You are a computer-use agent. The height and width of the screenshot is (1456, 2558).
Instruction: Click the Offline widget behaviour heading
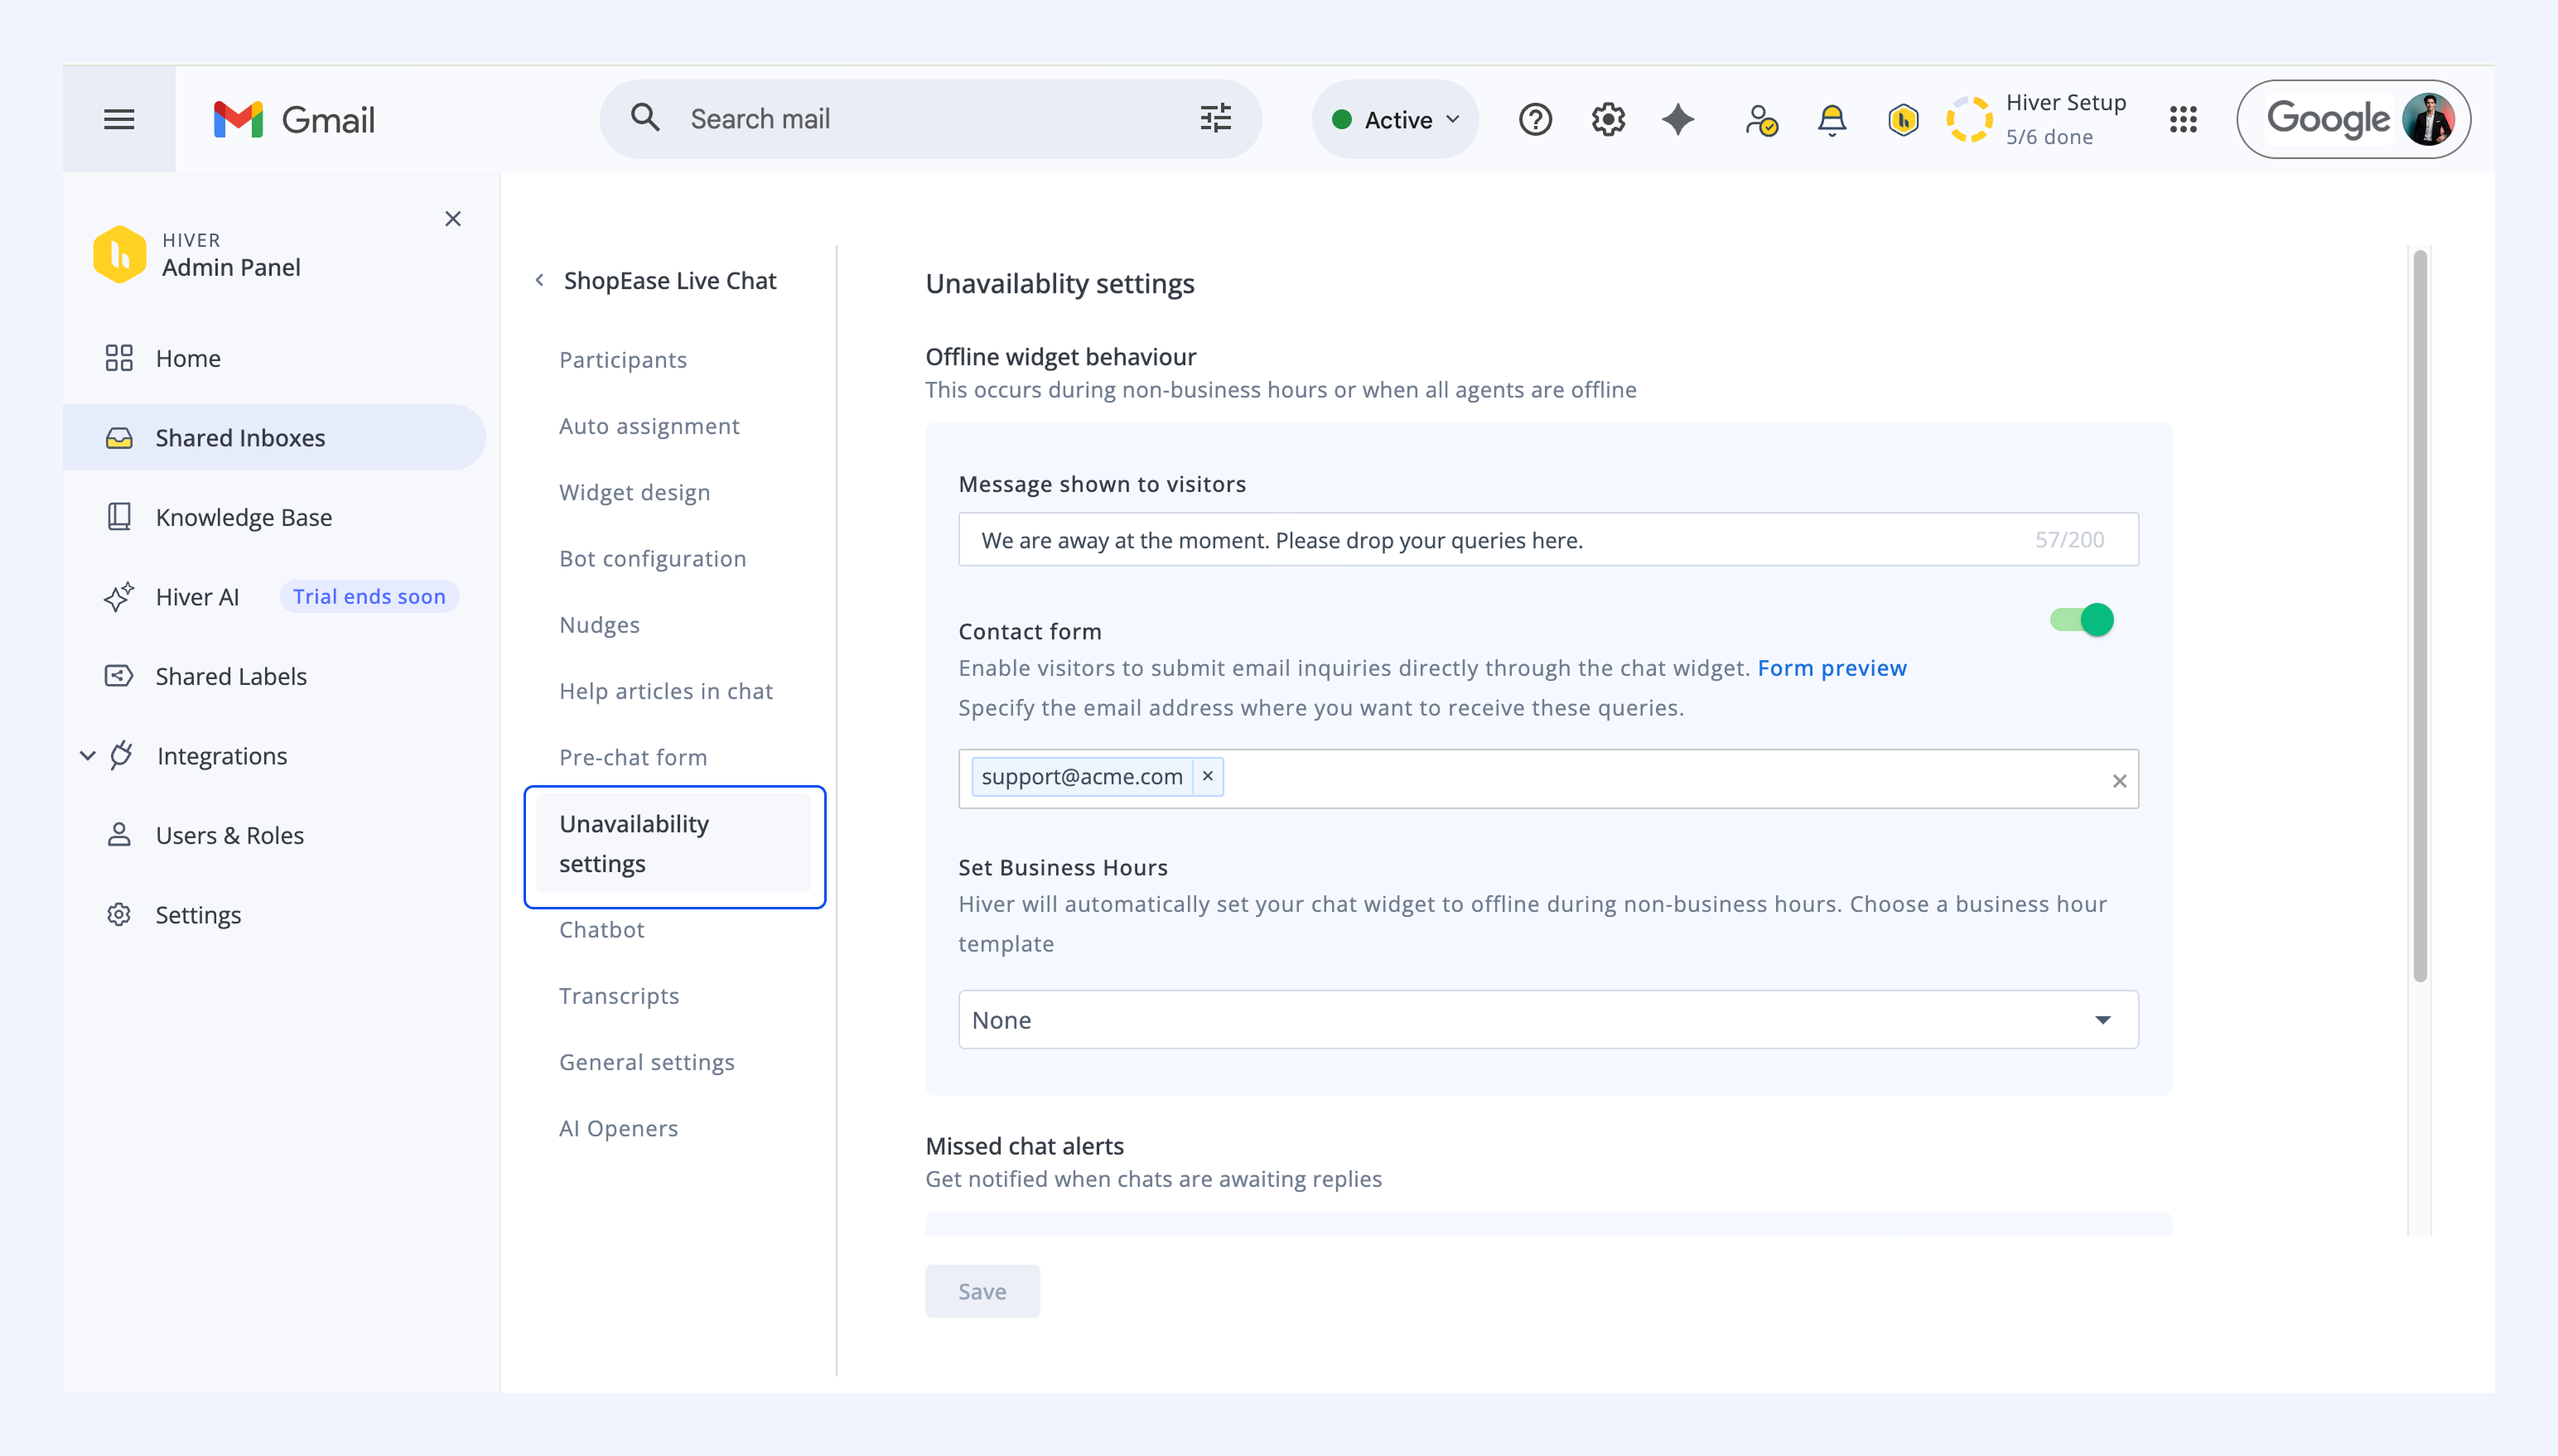(1060, 356)
